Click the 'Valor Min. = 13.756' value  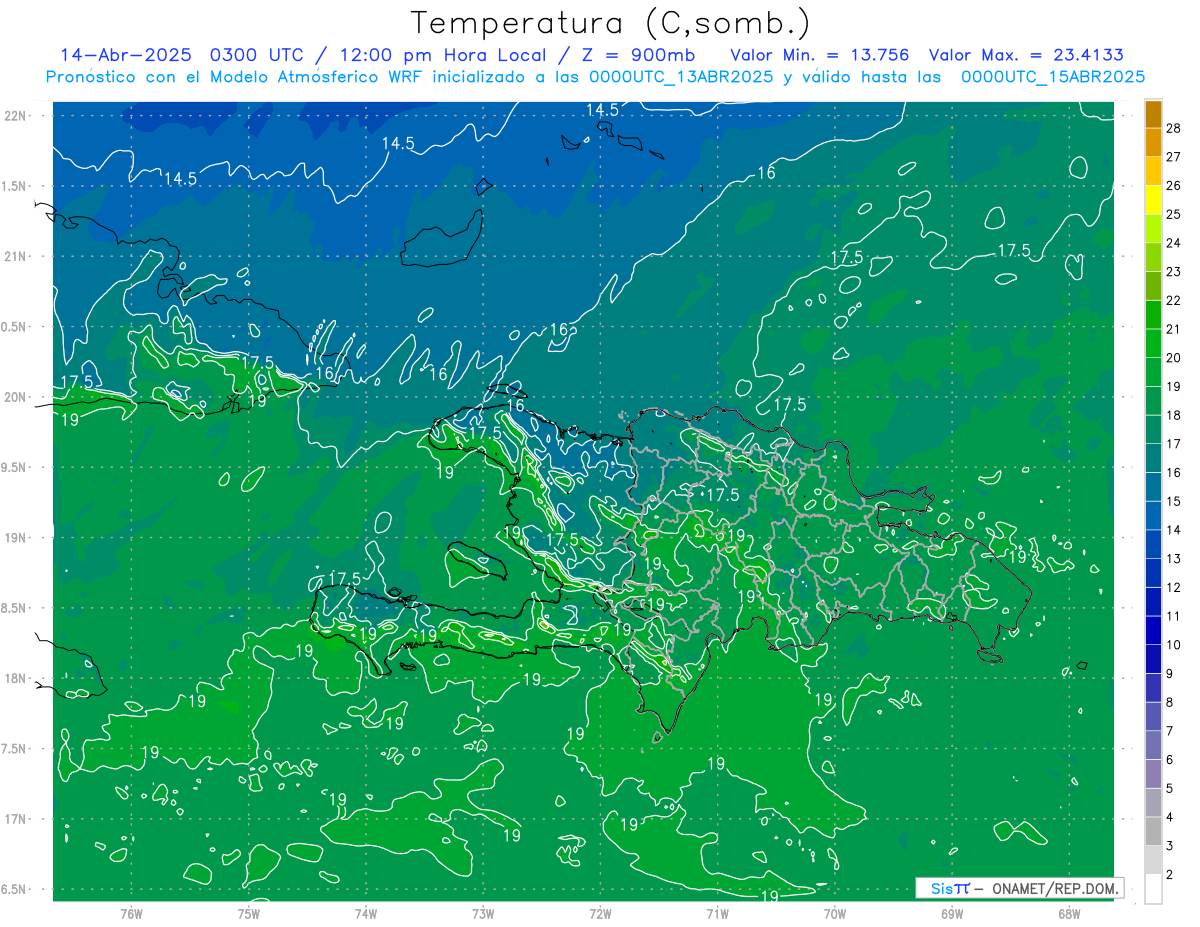tap(820, 55)
